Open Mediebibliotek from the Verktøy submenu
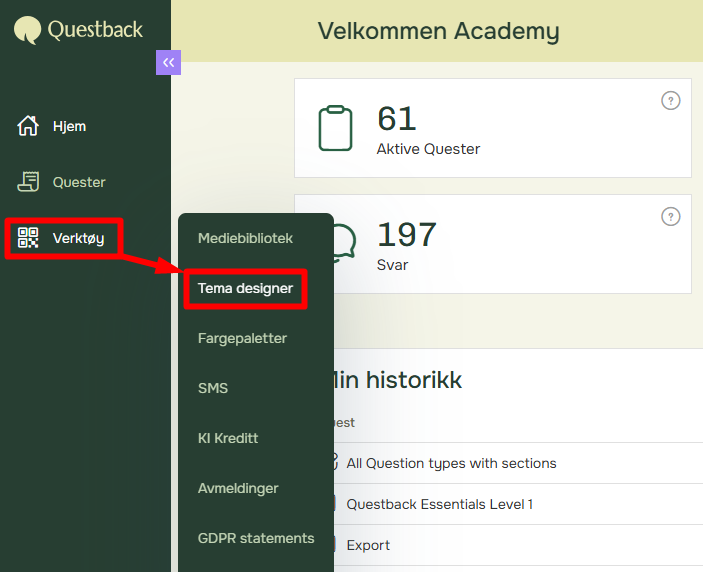The height and width of the screenshot is (572, 703). [x=245, y=238]
